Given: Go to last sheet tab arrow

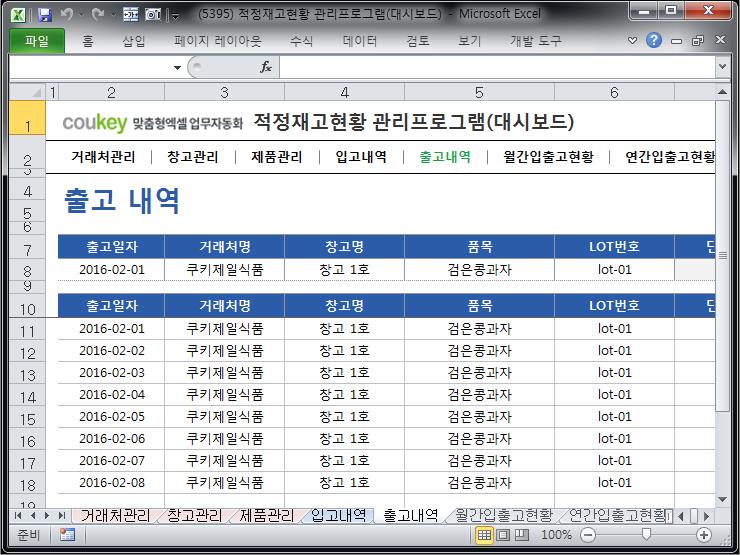Looking at the screenshot, I should [61, 515].
